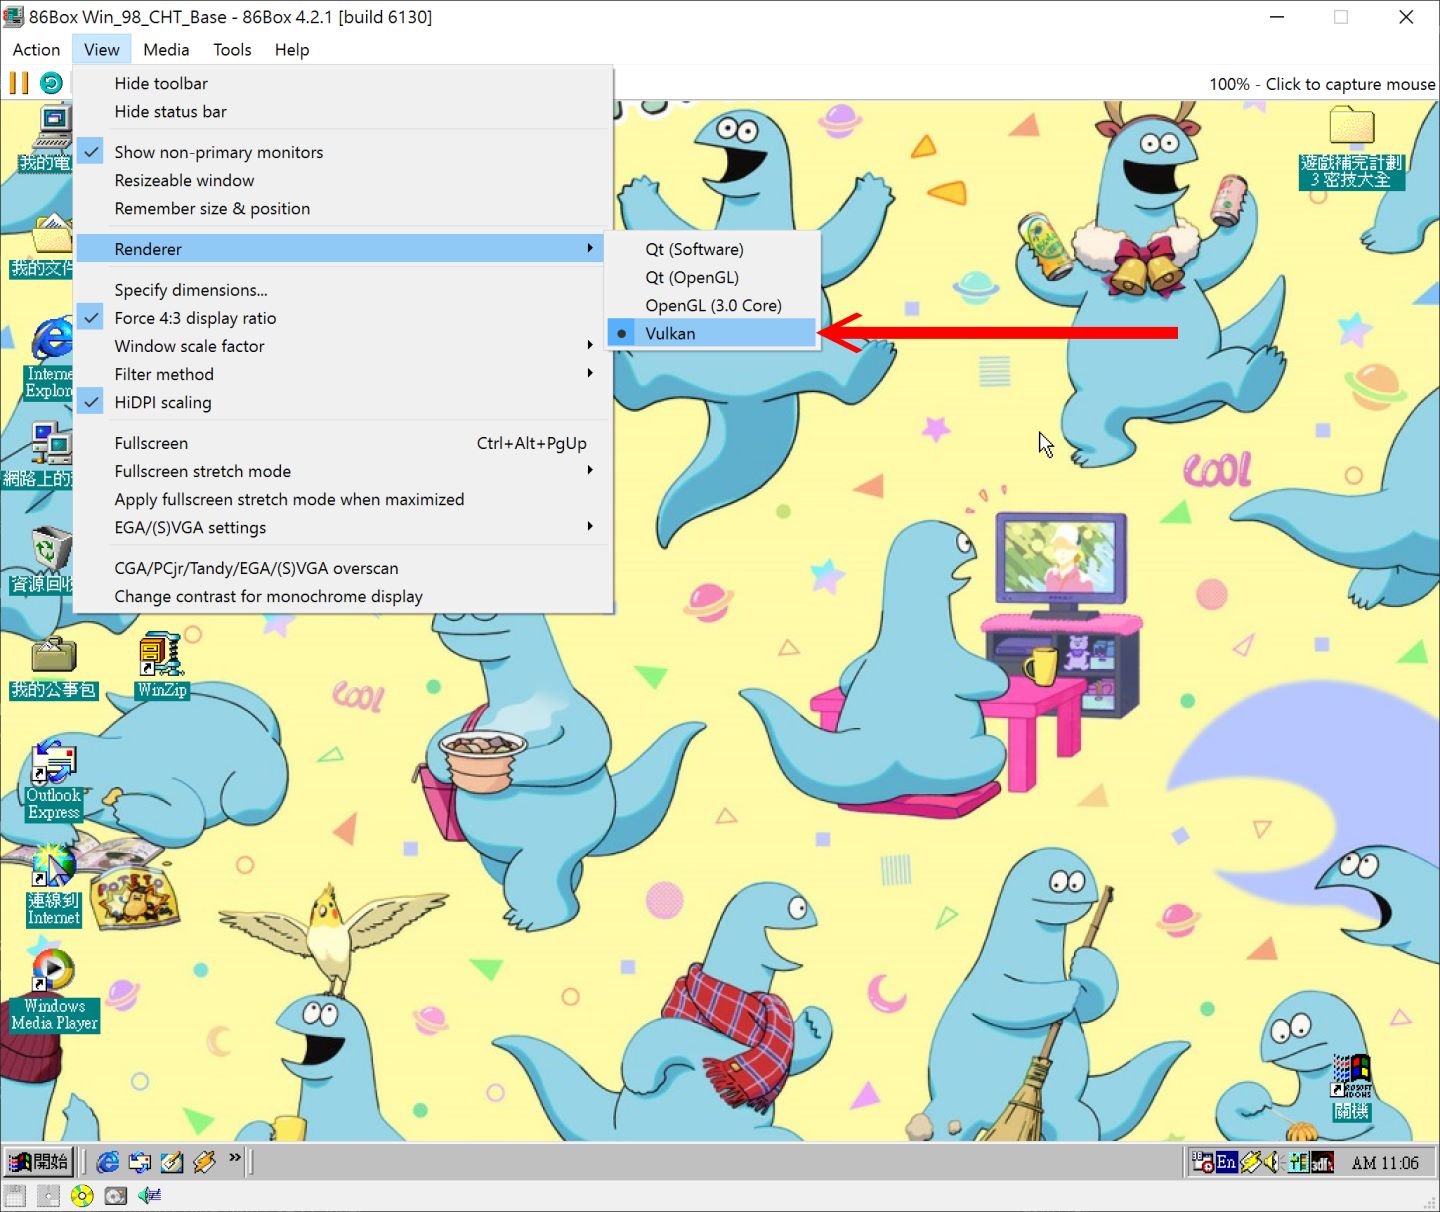Image resolution: width=1440 pixels, height=1212 pixels.
Task: Click the Winamp agent tray icon
Action: pyautogui.click(x=1250, y=1162)
